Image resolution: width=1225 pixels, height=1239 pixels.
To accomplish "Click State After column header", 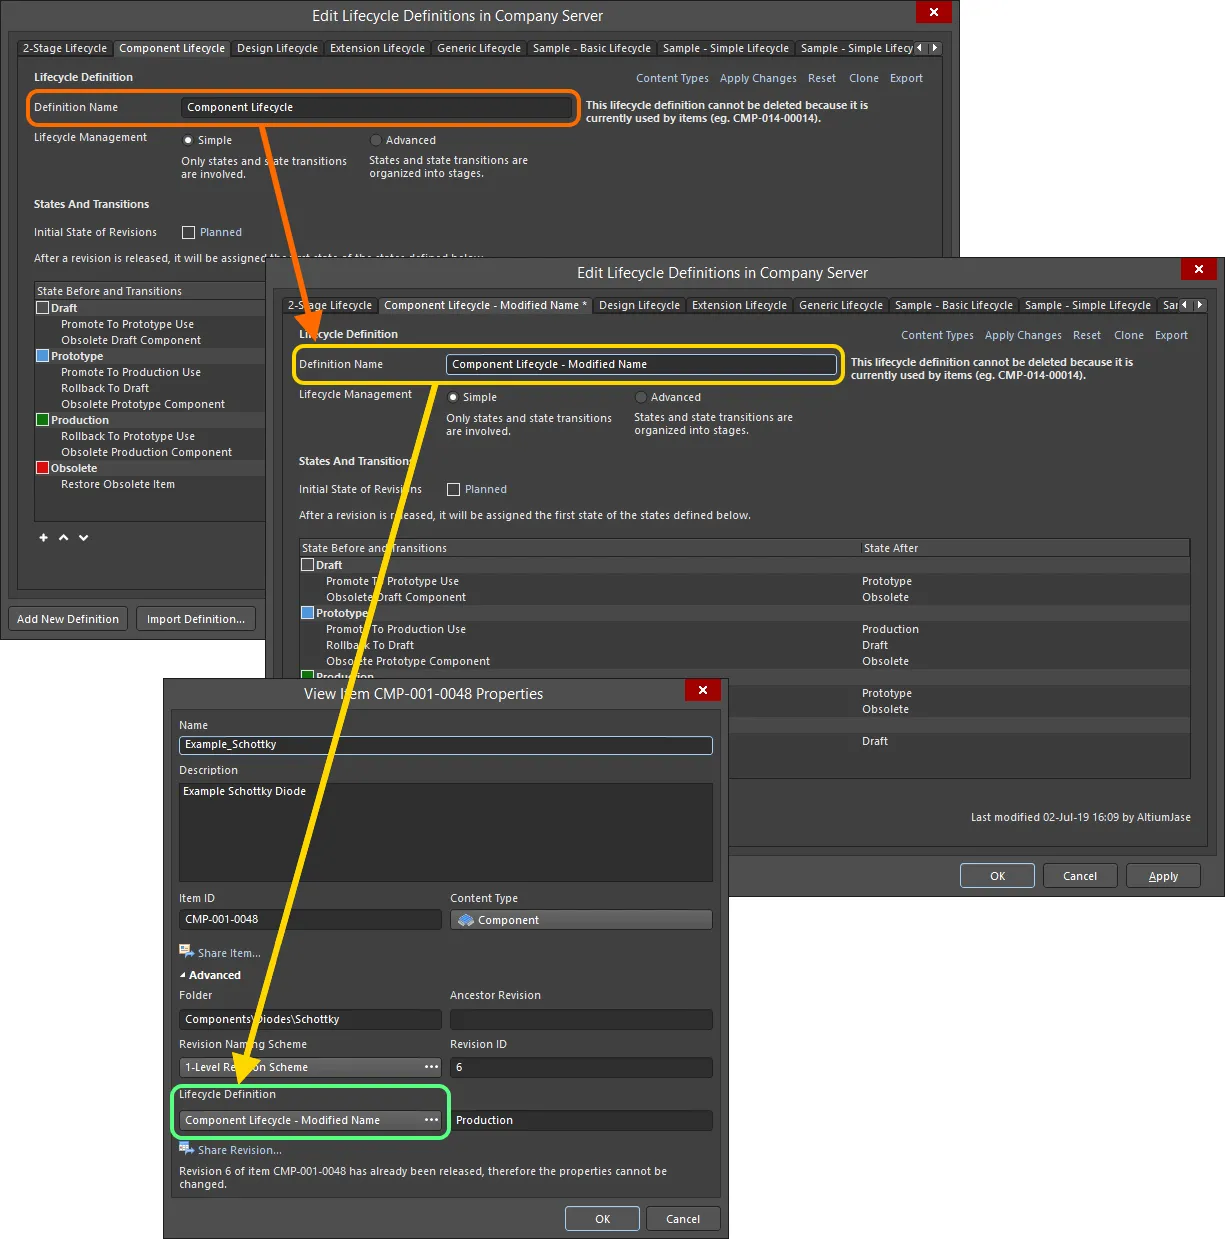I will click(x=1024, y=548).
